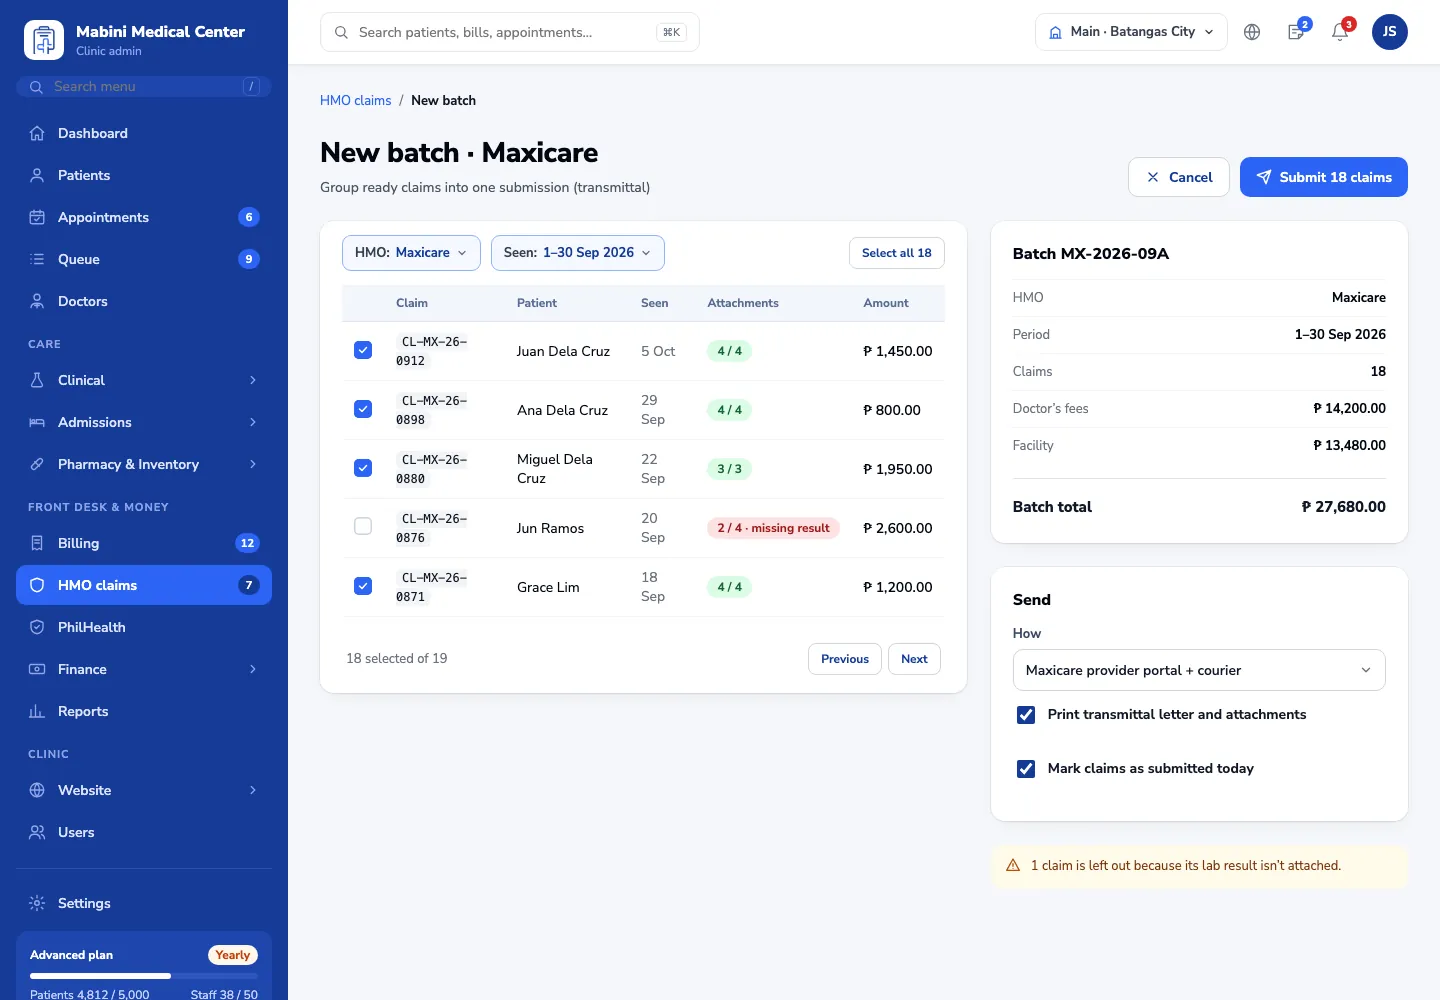
Task: Click the Mabini Medical Center logo icon
Action: (x=44, y=40)
